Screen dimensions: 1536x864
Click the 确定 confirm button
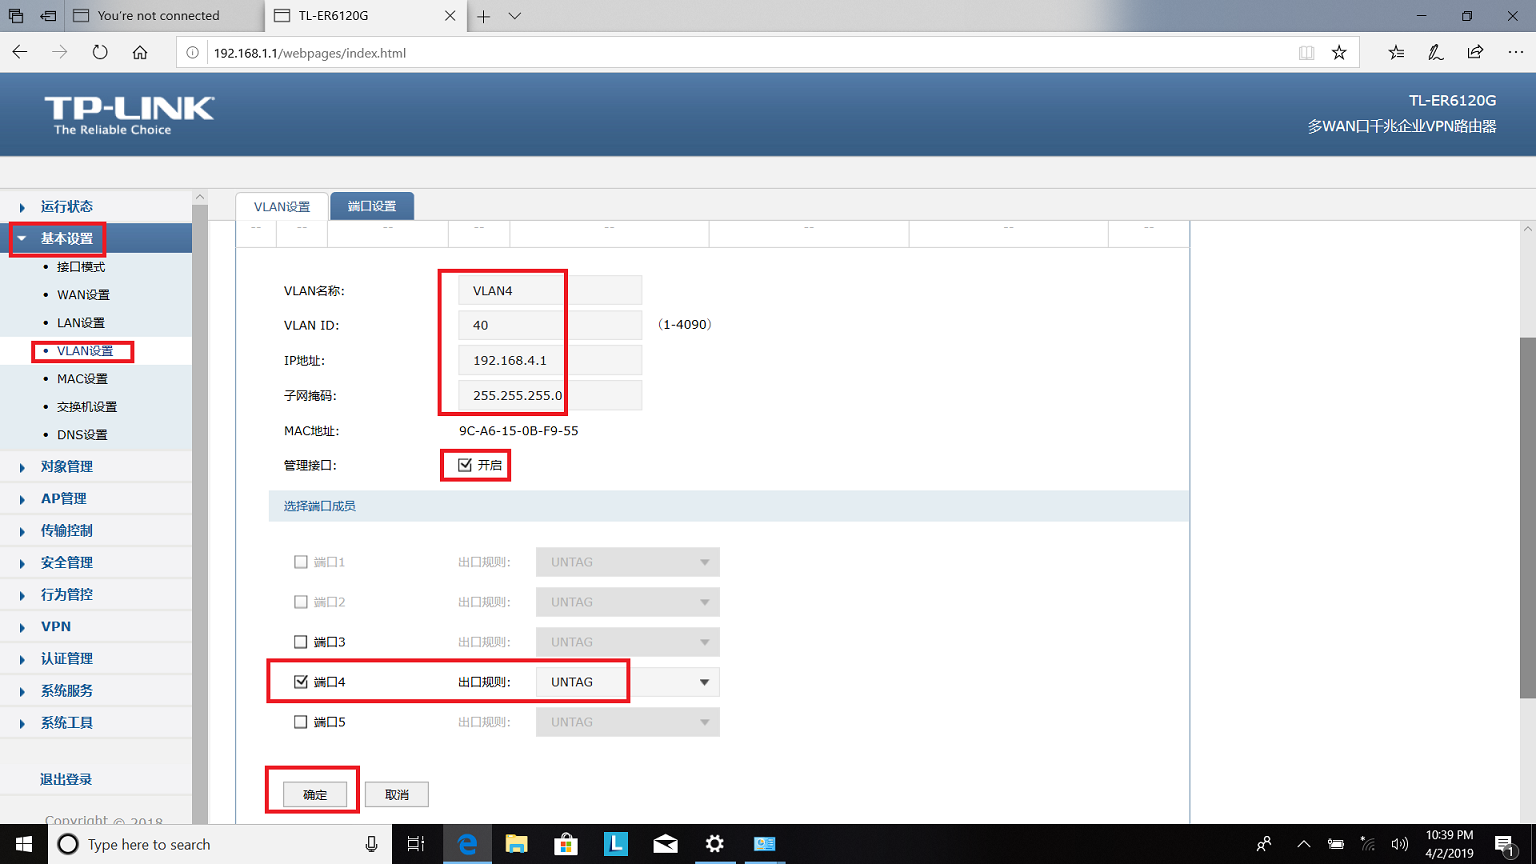pos(313,793)
